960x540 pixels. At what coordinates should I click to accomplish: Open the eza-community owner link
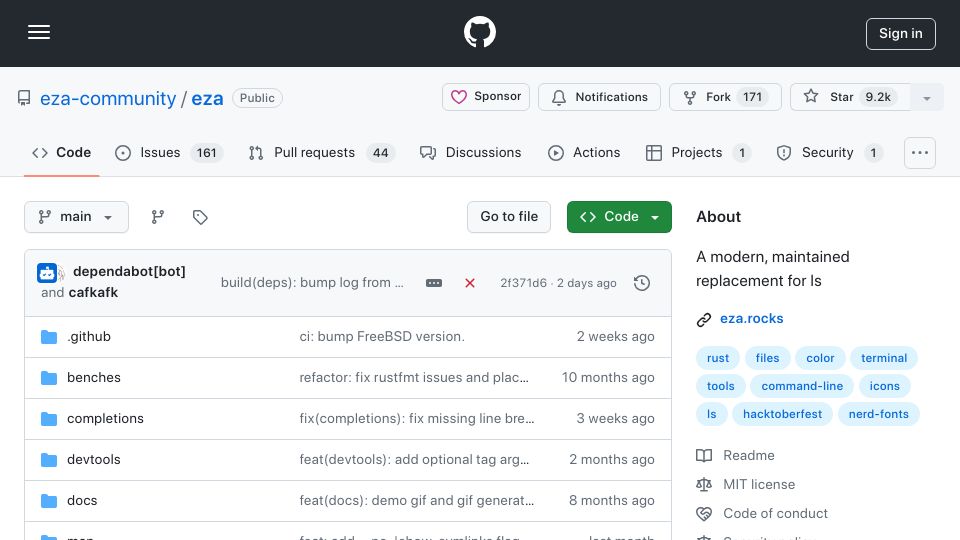(108, 98)
